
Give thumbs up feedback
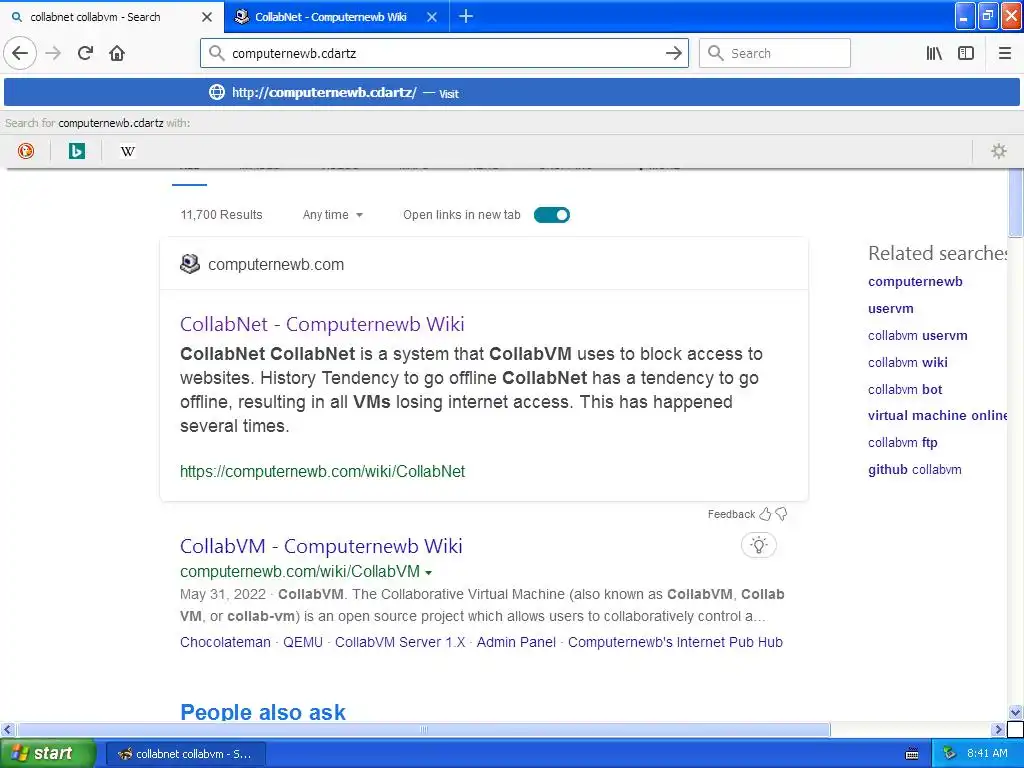coord(765,514)
